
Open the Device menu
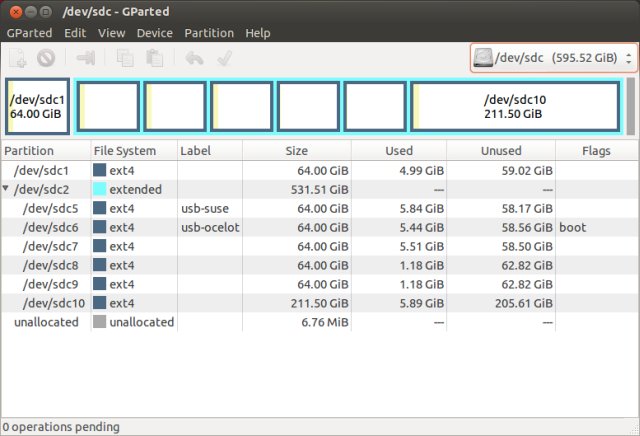(155, 33)
